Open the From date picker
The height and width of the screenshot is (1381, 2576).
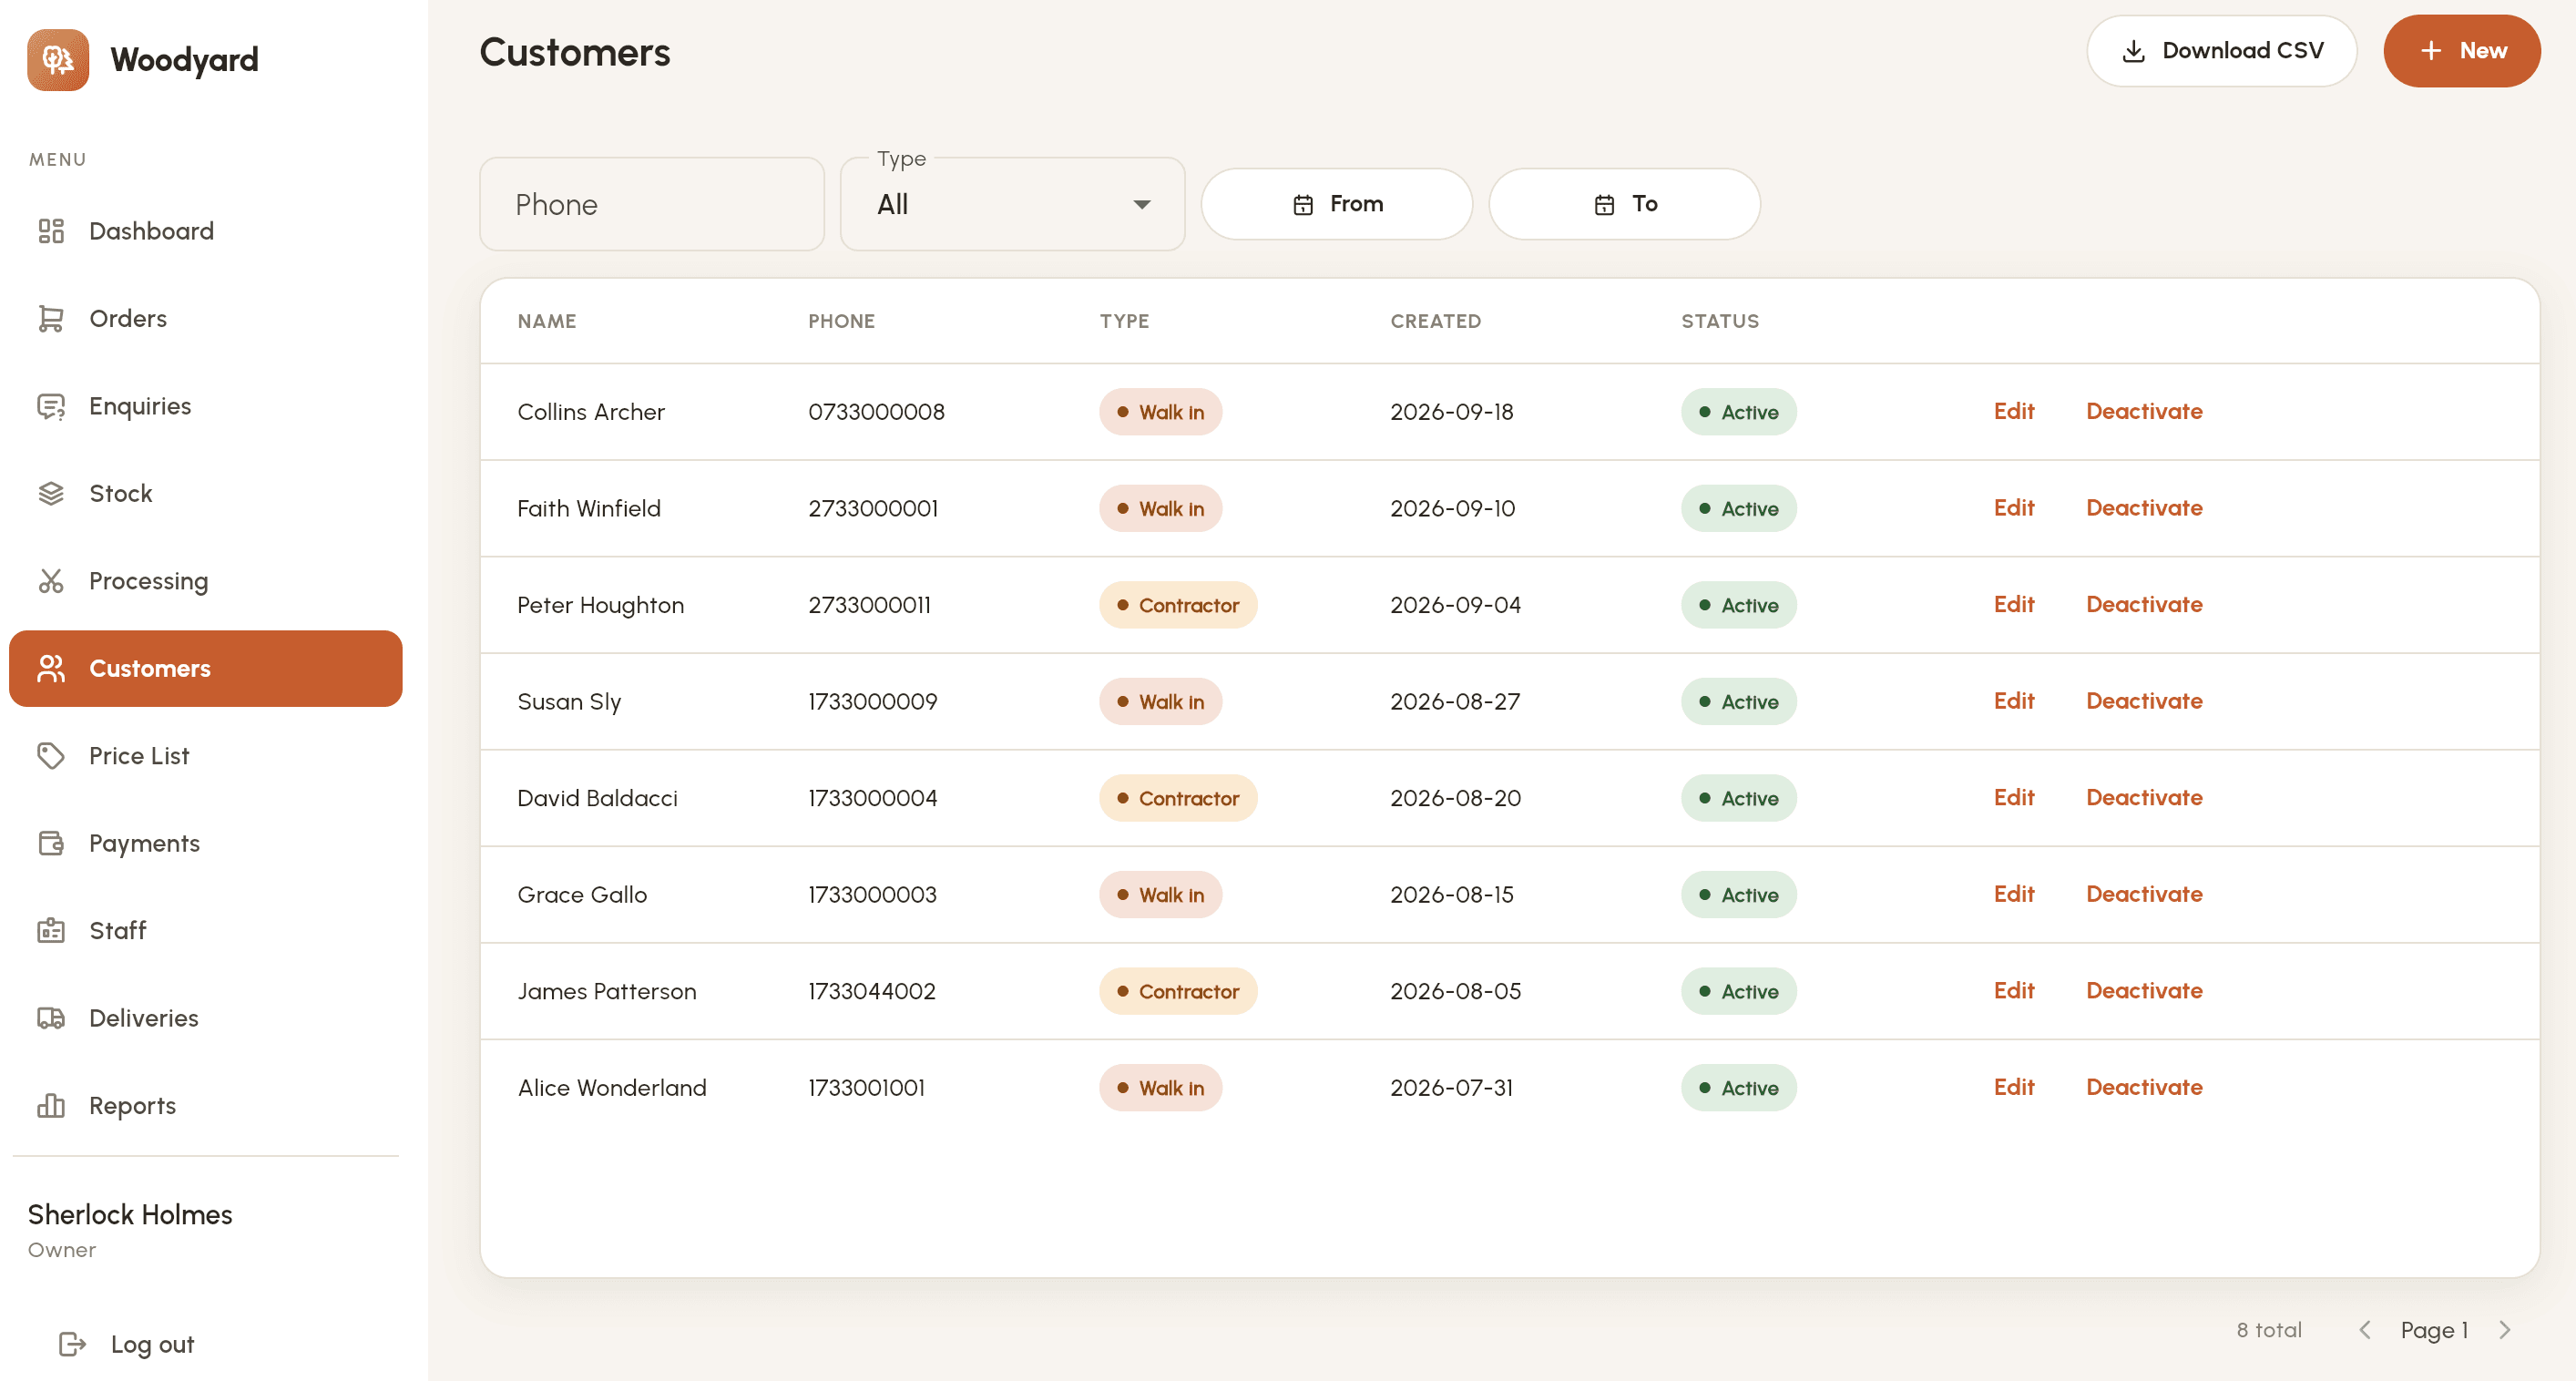pos(1336,204)
